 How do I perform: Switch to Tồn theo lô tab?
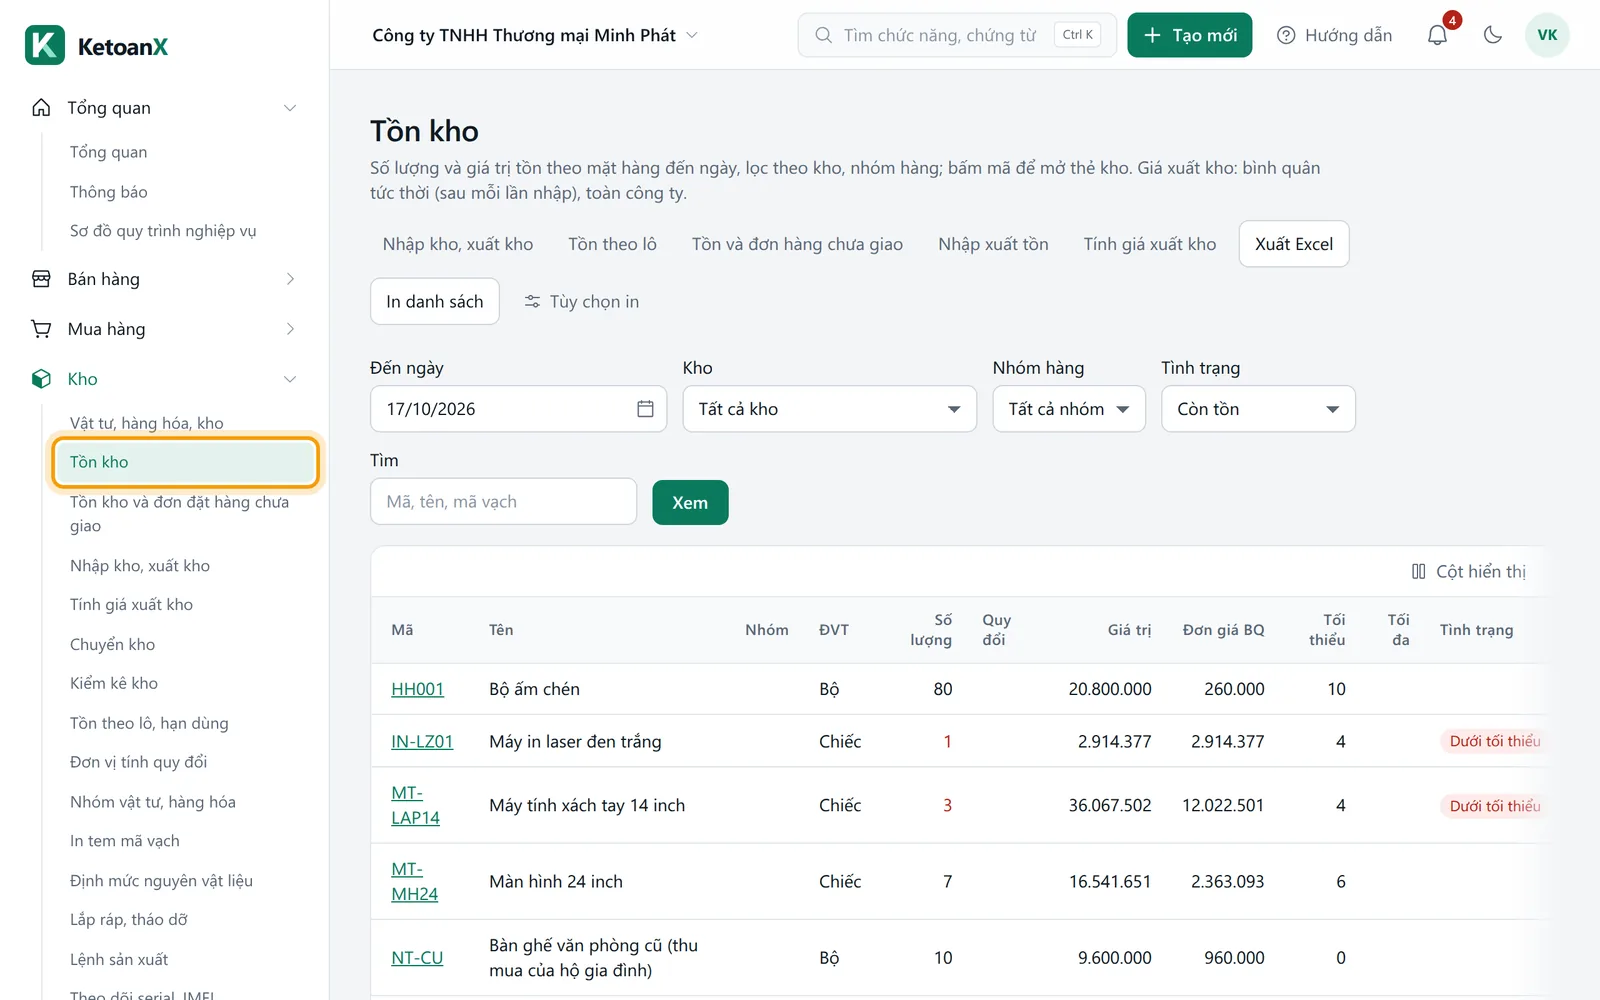click(612, 244)
